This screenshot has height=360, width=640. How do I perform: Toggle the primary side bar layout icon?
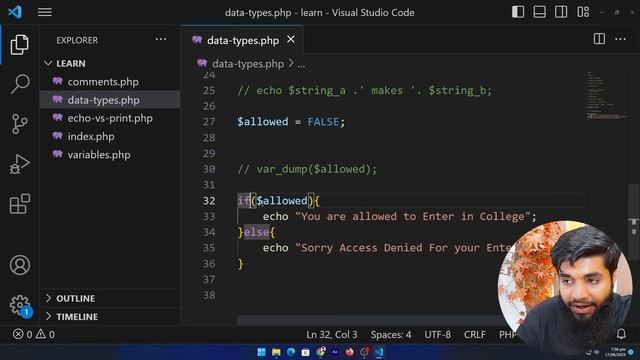[518, 12]
